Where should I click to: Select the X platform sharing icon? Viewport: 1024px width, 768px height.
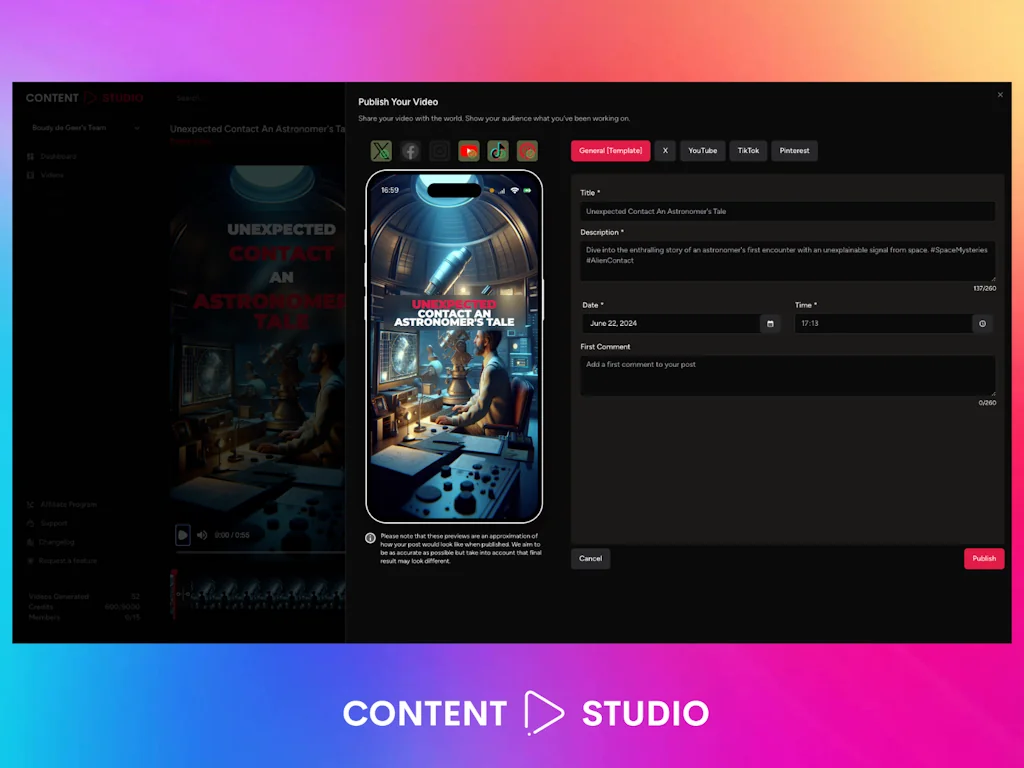point(381,151)
